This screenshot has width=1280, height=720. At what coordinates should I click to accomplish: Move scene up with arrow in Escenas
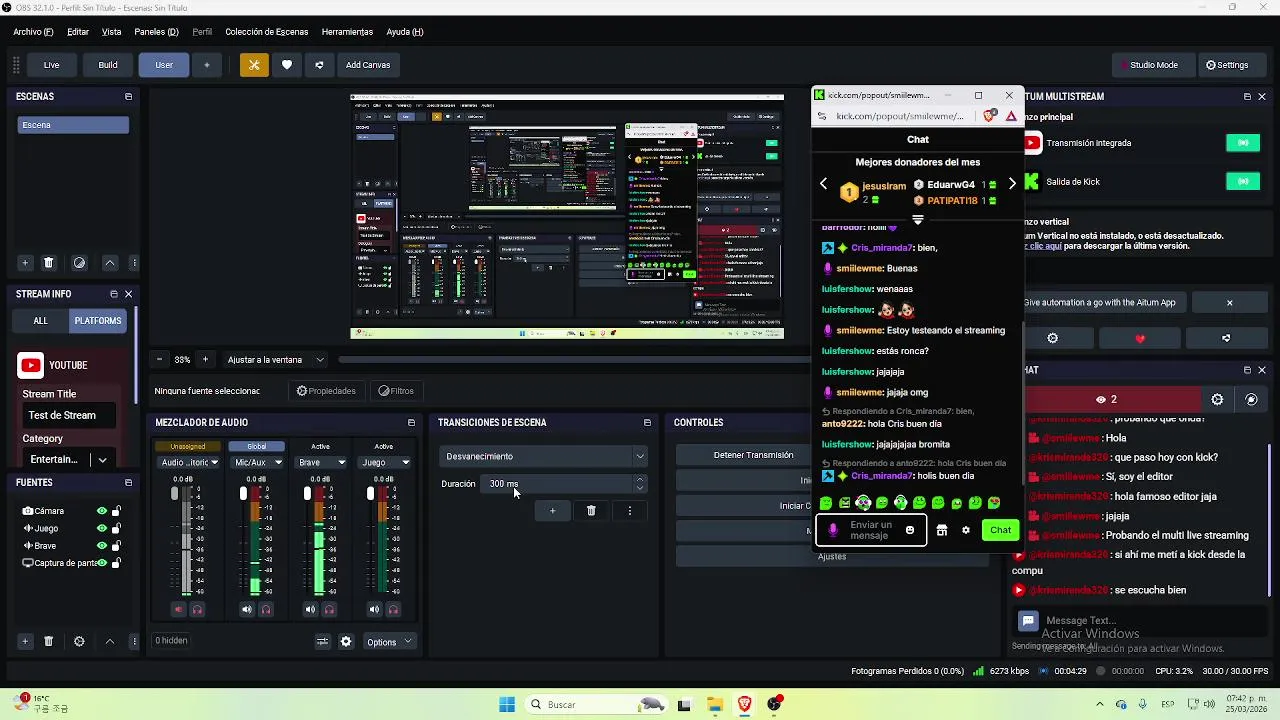coord(110,263)
